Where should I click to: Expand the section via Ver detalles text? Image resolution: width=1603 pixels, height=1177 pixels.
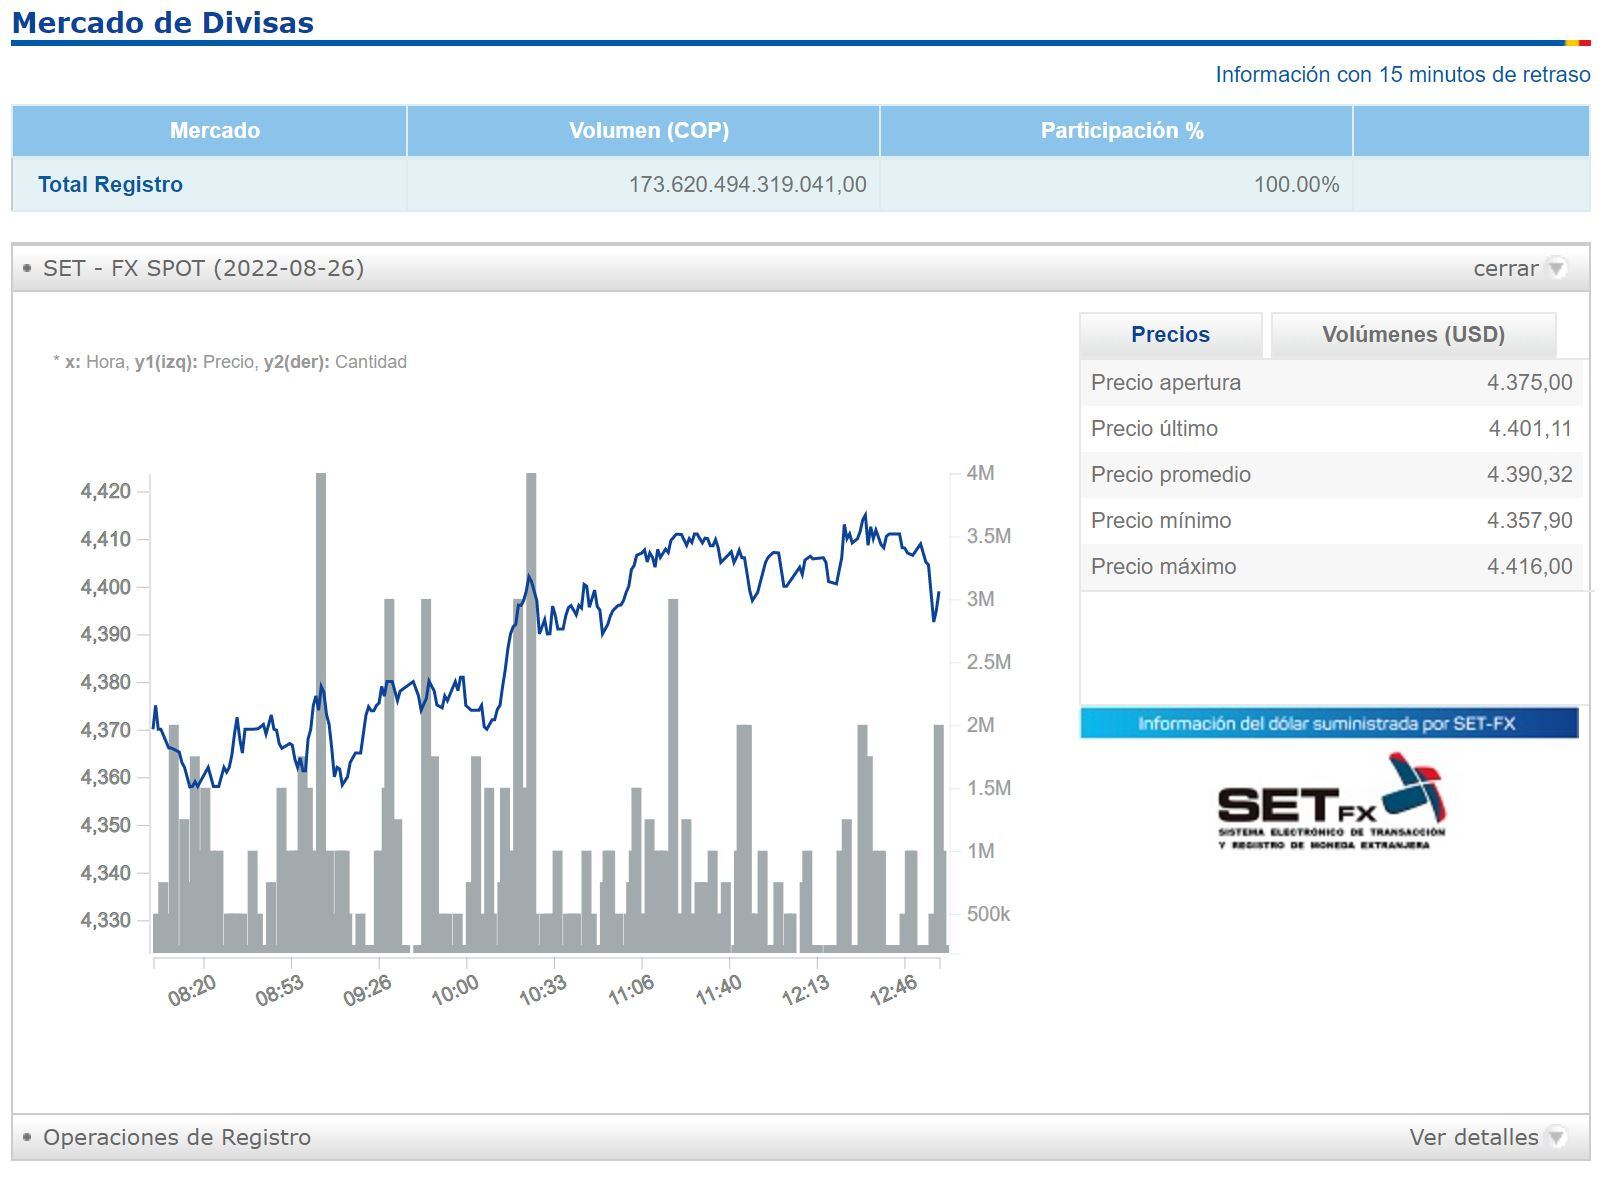[1473, 1137]
